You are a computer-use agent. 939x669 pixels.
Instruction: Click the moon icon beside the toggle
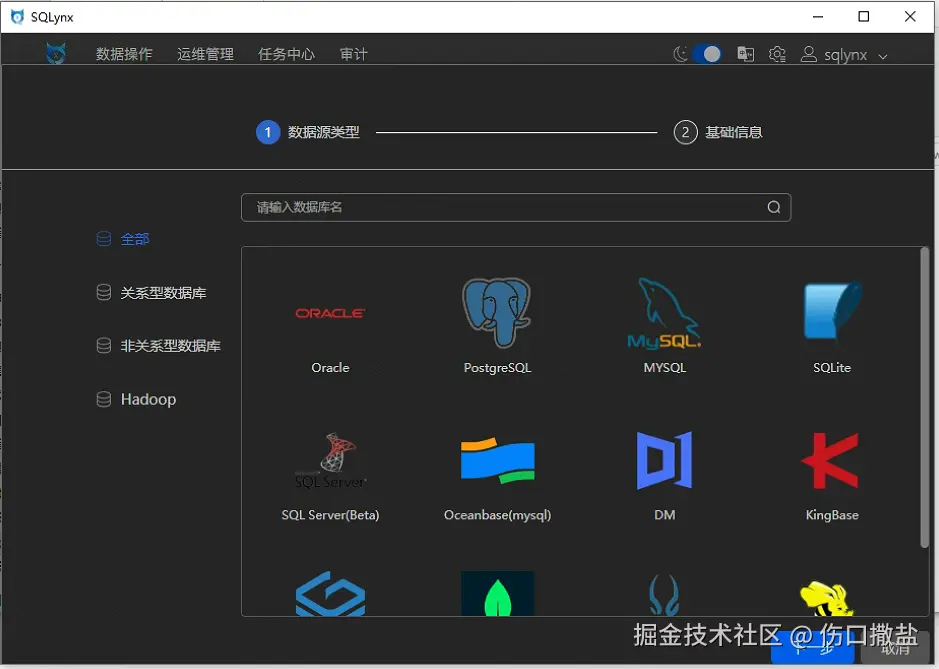click(x=680, y=55)
